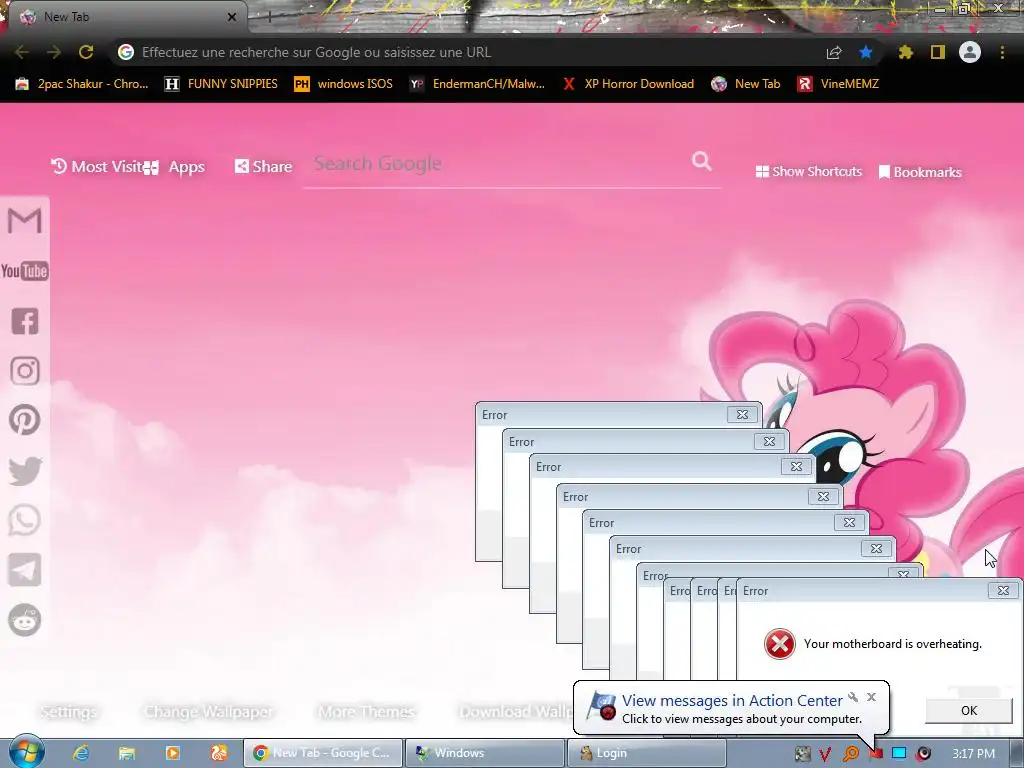
Task: Open Telegram icon in the sidebar
Action: [x=25, y=569]
